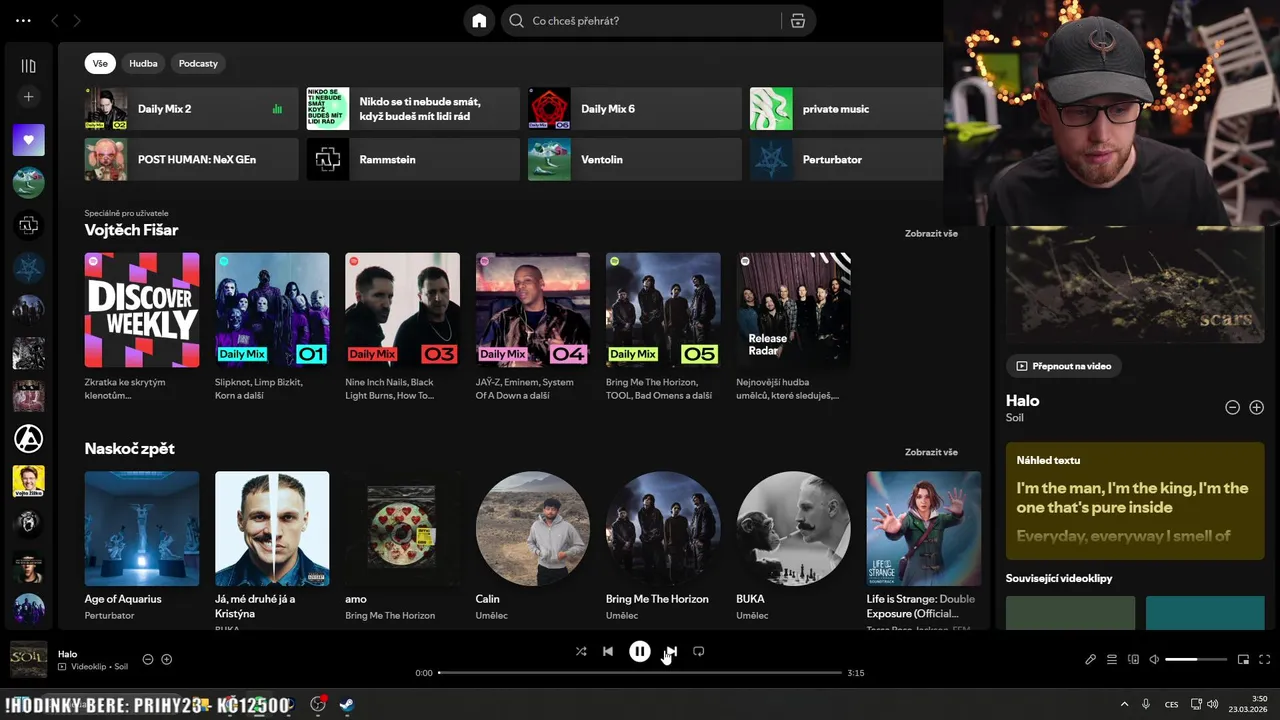Navigate back with the left arrow
The width and height of the screenshot is (1280, 720).
coord(55,21)
